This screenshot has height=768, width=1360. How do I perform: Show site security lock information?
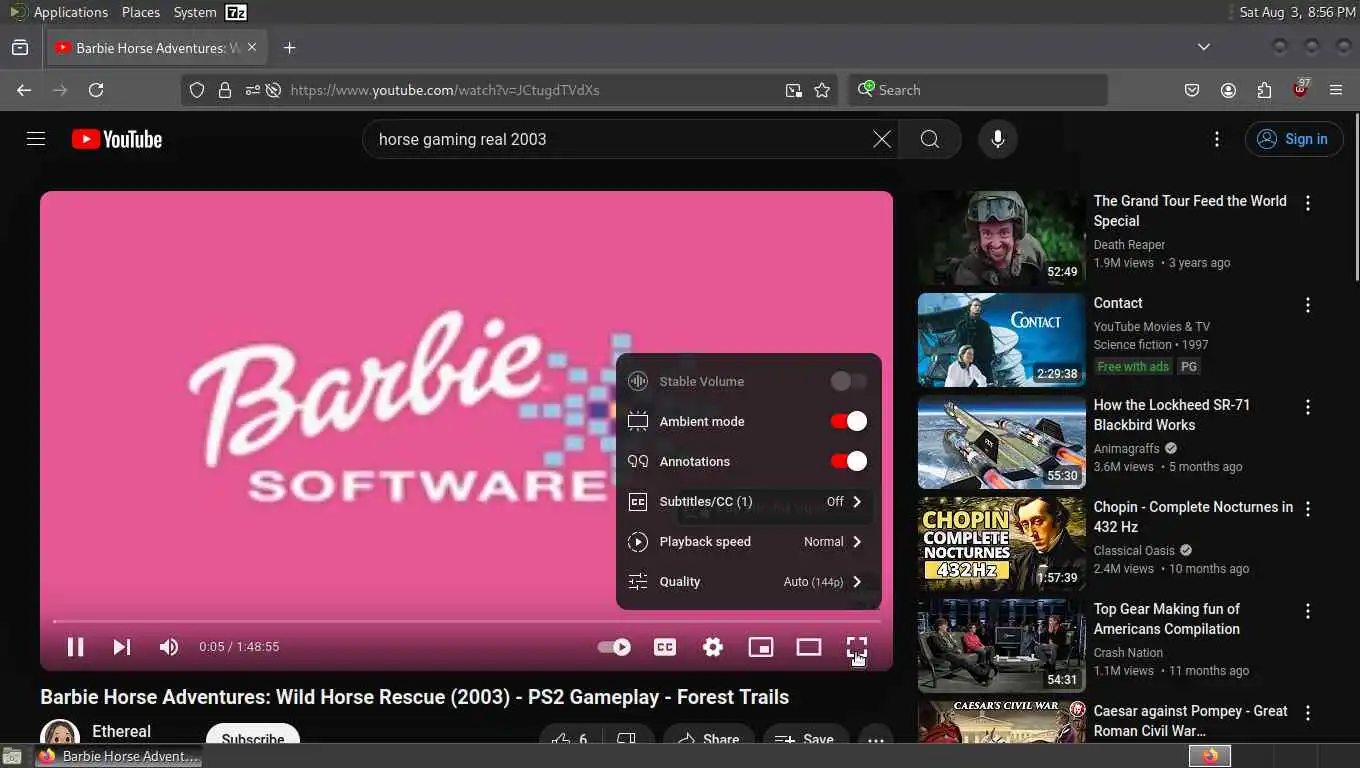pos(225,90)
